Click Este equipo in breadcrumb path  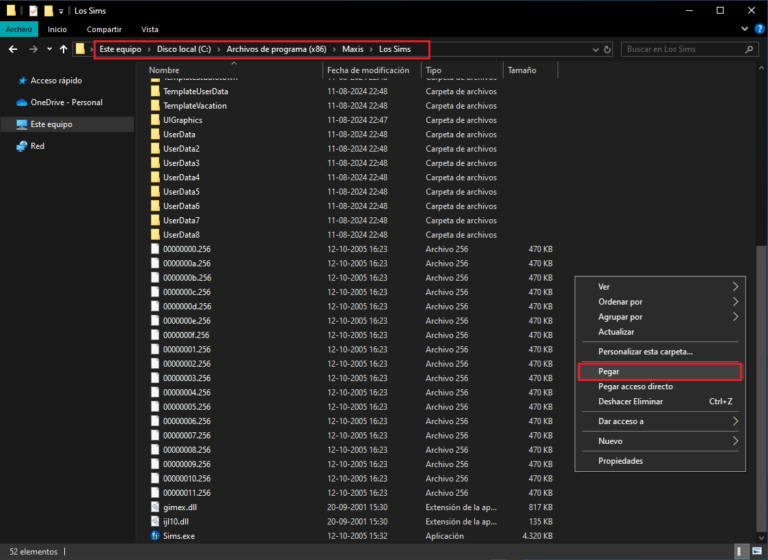click(x=120, y=49)
